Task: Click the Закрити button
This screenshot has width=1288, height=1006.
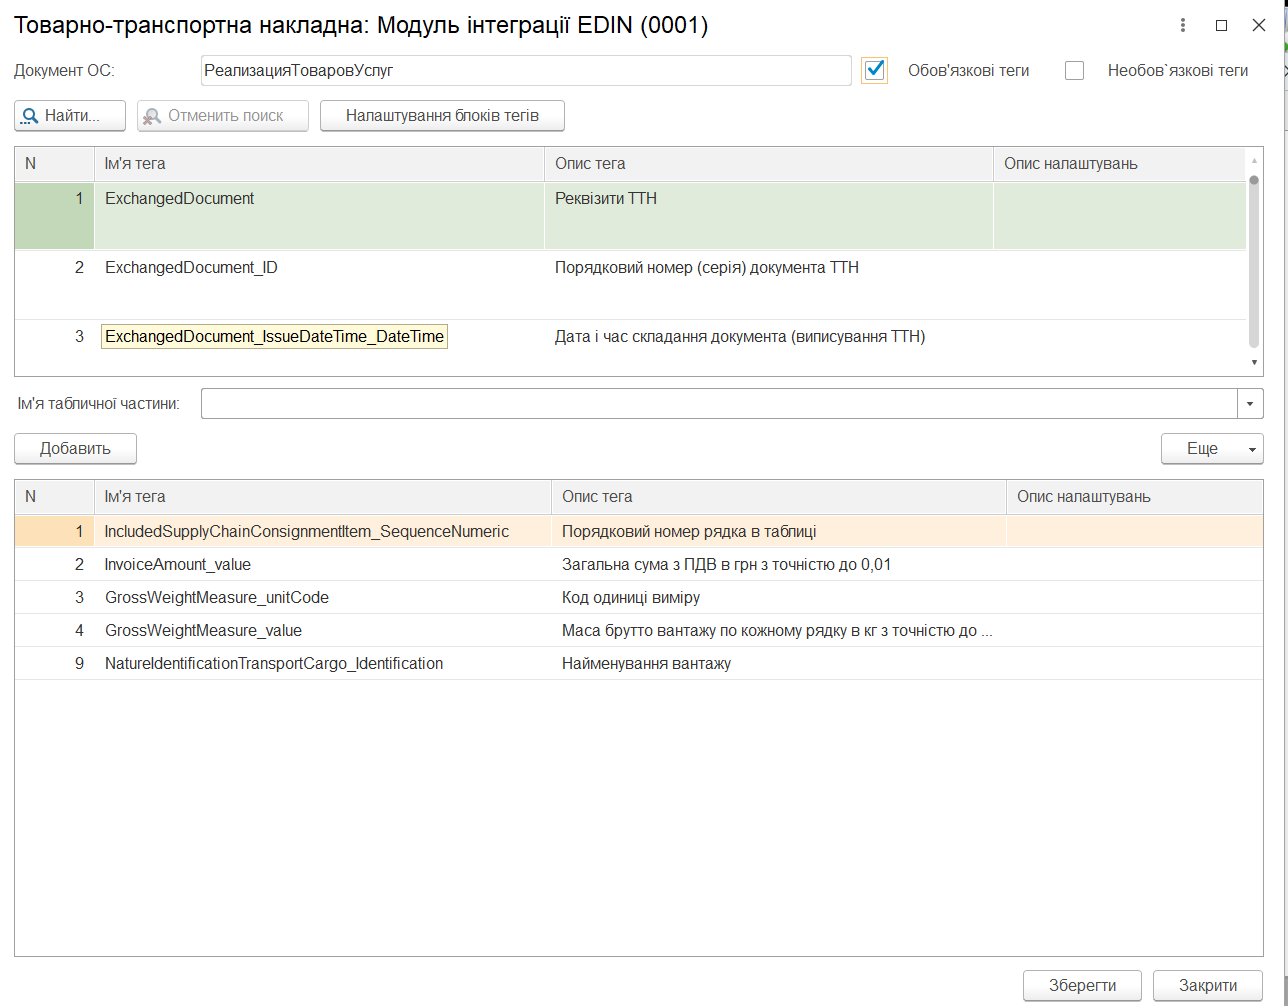Action: pyautogui.click(x=1208, y=986)
